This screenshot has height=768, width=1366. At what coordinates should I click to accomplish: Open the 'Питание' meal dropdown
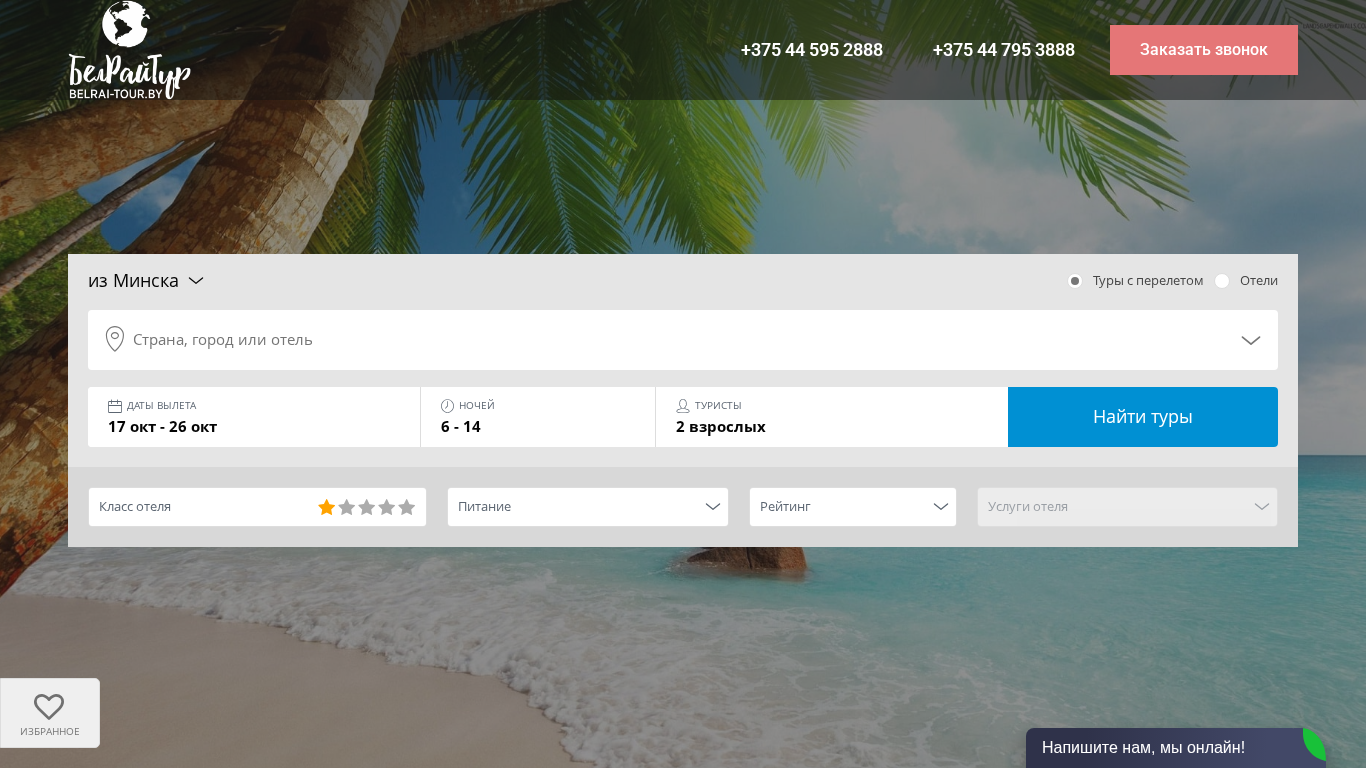[x=588, y=507]
